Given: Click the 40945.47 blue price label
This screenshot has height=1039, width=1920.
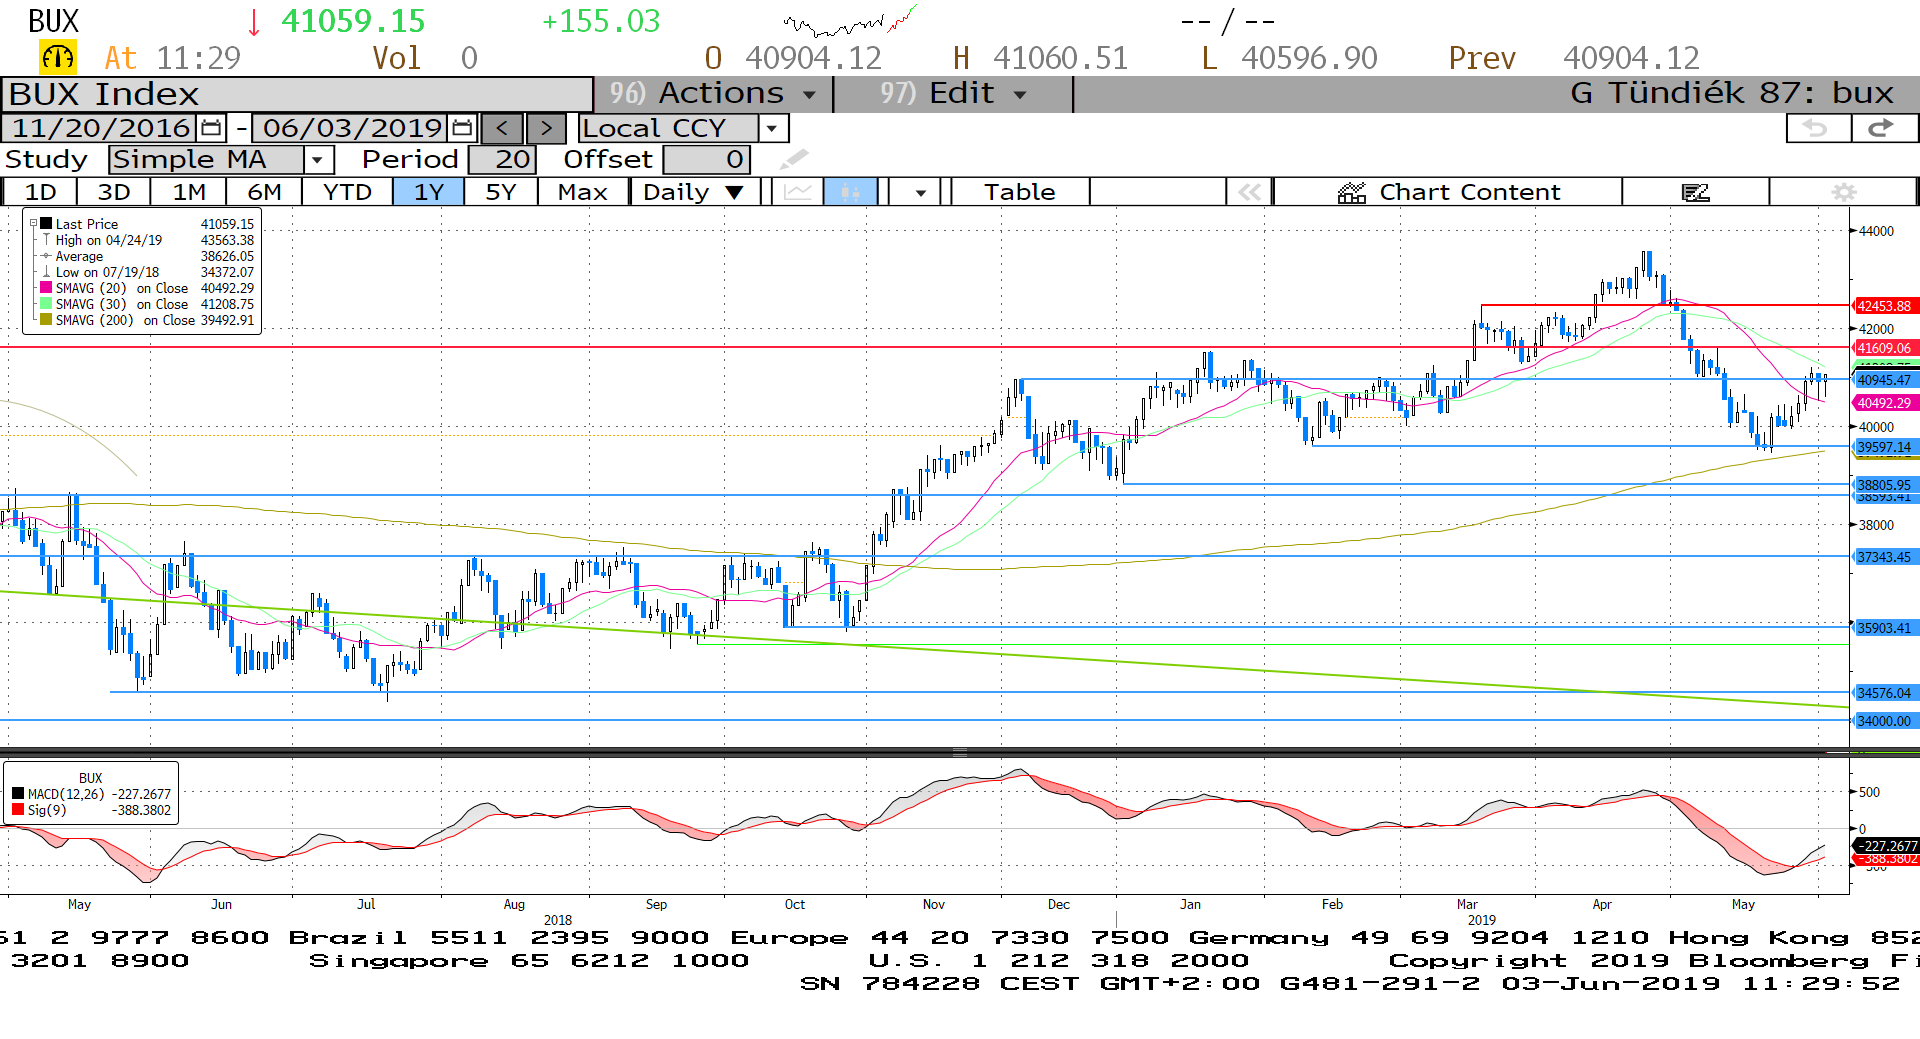Looking at the screenshot, I should [1884, 380].
